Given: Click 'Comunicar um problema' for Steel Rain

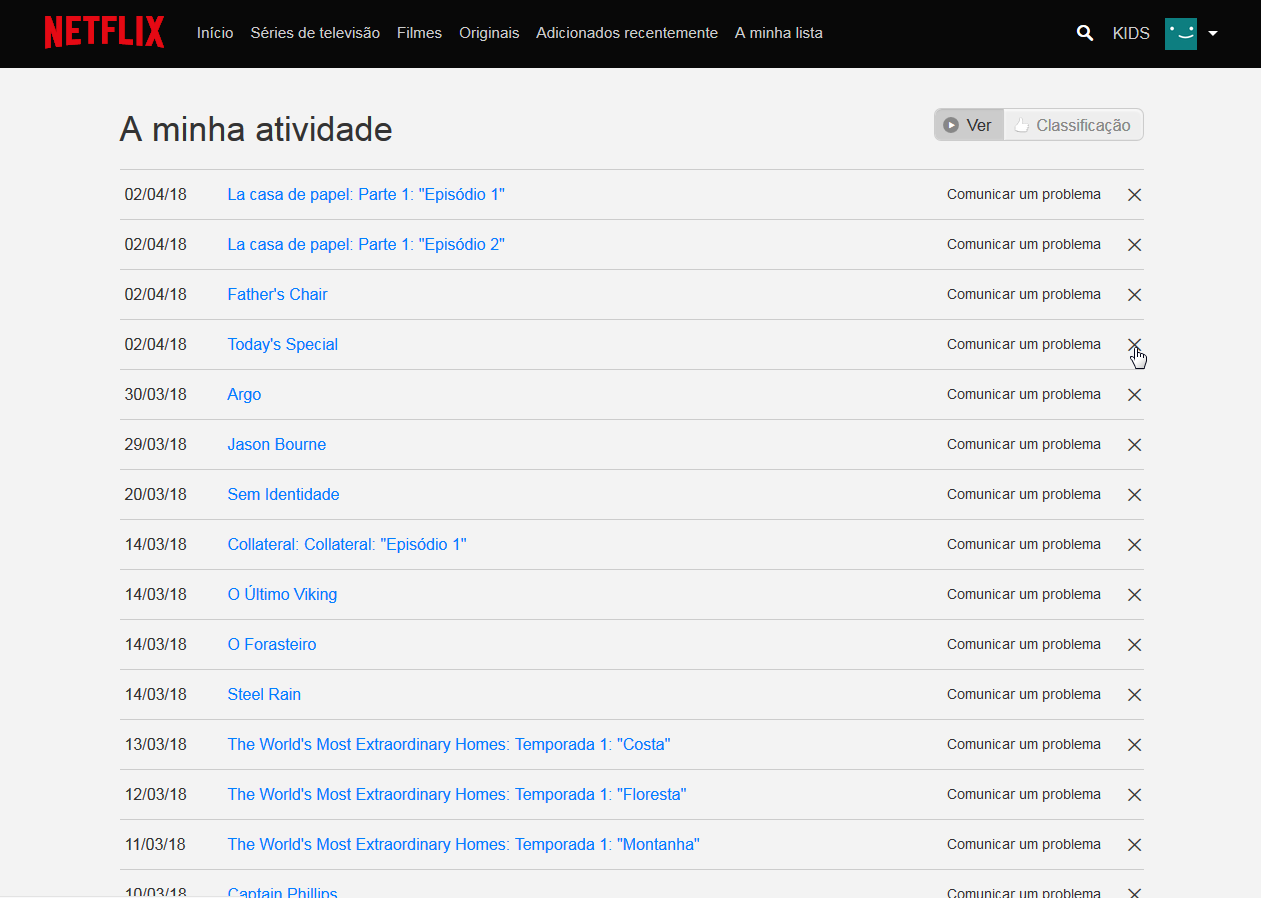Looking at the screenshot, I should tap(1024, 694).
